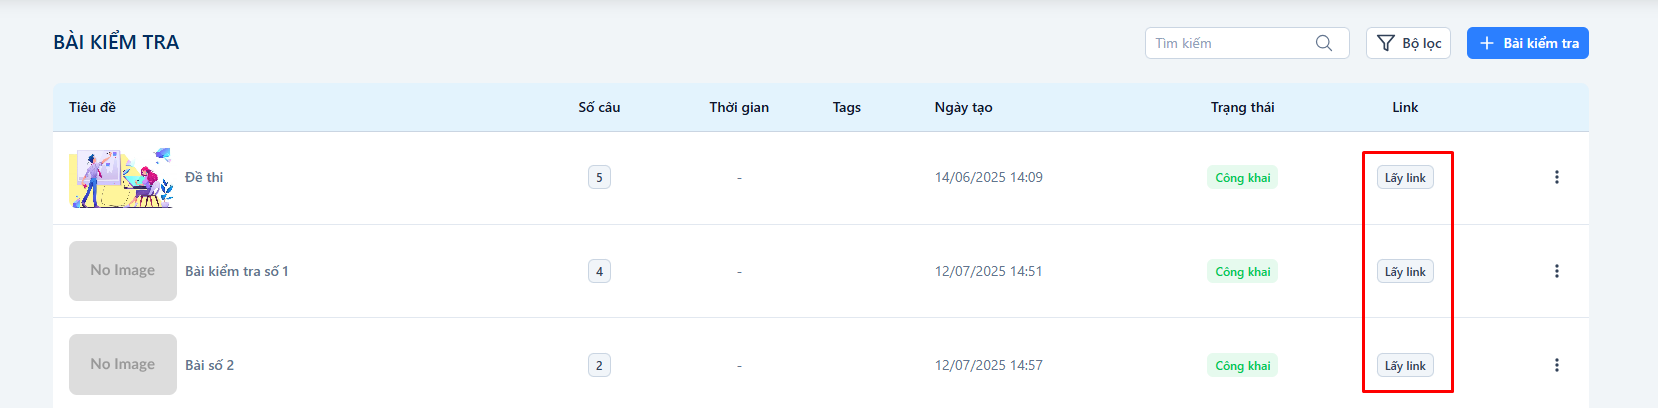Click the Công khai badge for Đề thi
The width and height of the screenshot is (1658, 408).
click(1242, 178)
